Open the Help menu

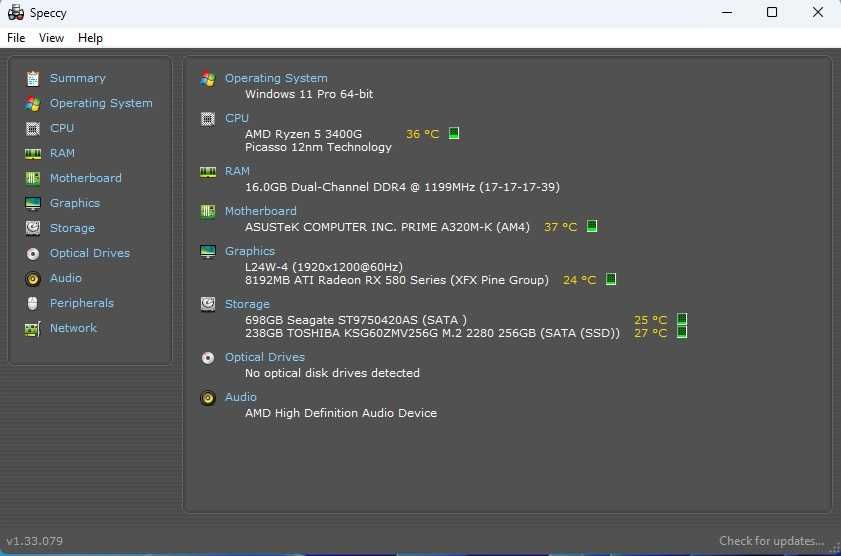(90, 38)
